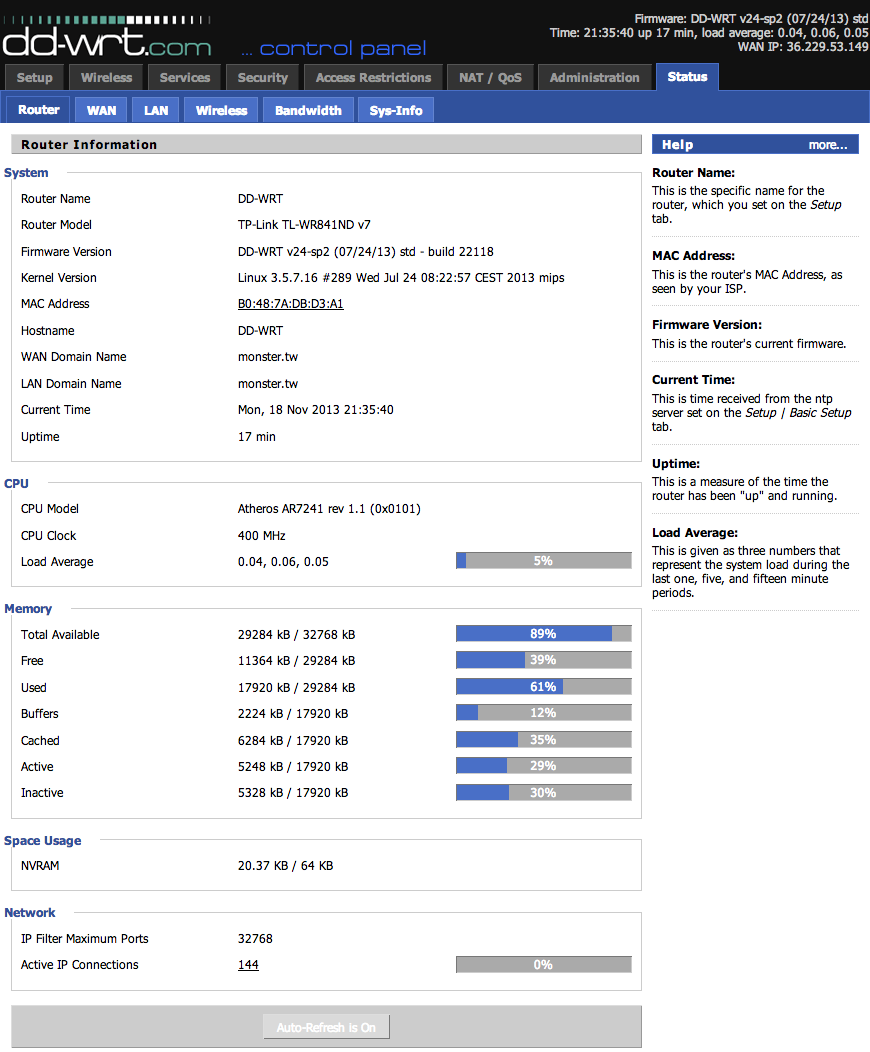
Task: Click the CPU Clock 400 MHz value
Action: [x=262, y=535]
